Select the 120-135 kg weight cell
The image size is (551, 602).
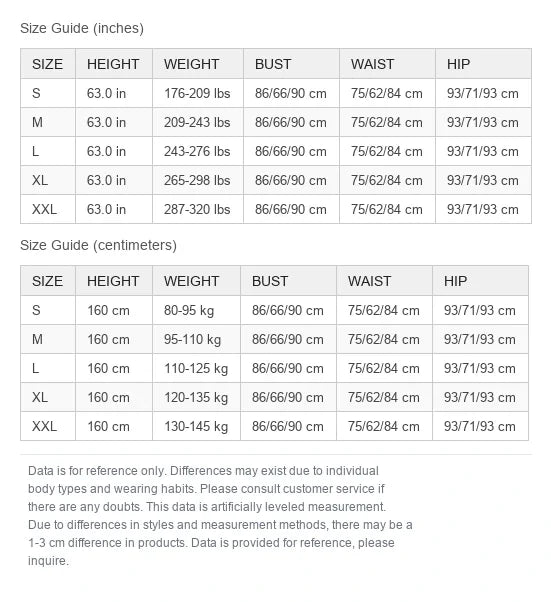pyautogui.click(x=196, y=397)
